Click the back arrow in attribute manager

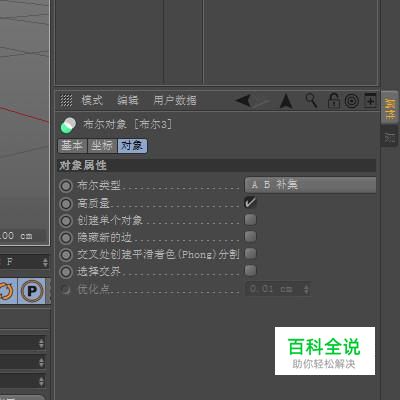click(243, 100)
